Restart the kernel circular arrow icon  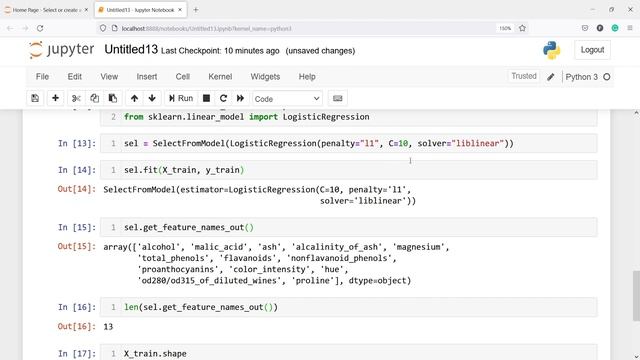pyautogui.click(x=223, y=98)
